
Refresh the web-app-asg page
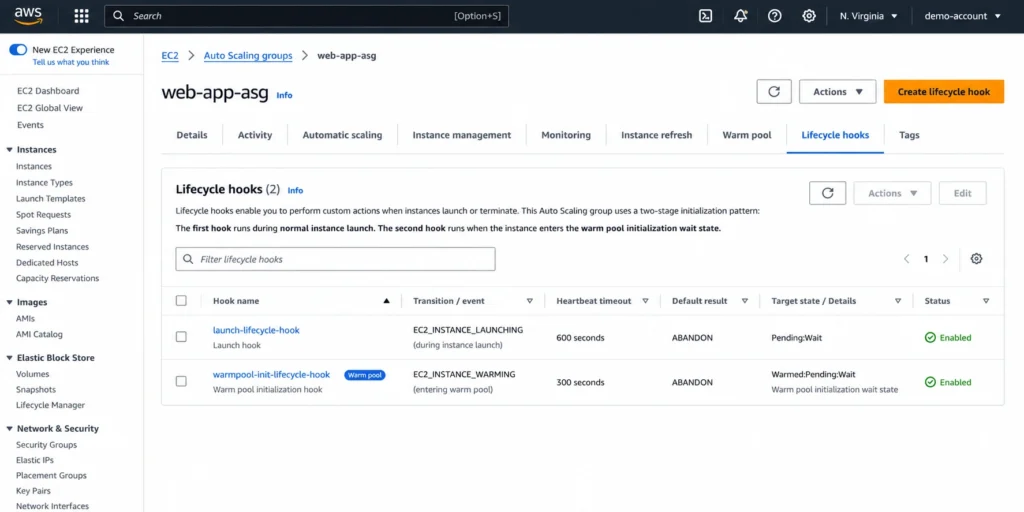(x=774, y=91)
